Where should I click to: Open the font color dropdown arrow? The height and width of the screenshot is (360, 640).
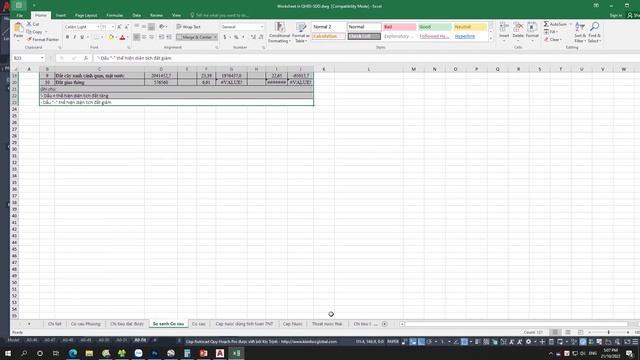(128, 37)
